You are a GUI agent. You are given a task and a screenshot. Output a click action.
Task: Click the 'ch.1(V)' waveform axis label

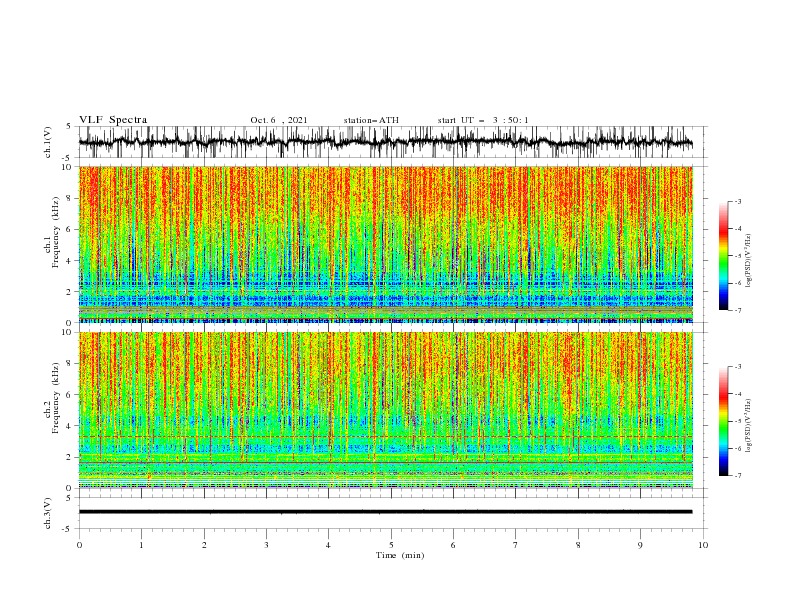(x=48, y=142)
